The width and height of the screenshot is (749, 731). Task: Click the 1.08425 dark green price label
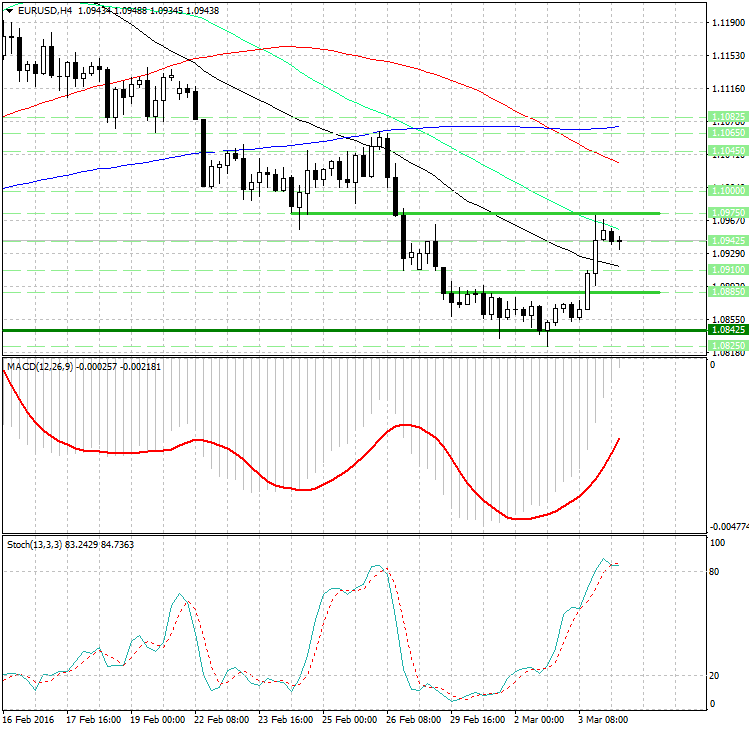[x=725, y=329]
